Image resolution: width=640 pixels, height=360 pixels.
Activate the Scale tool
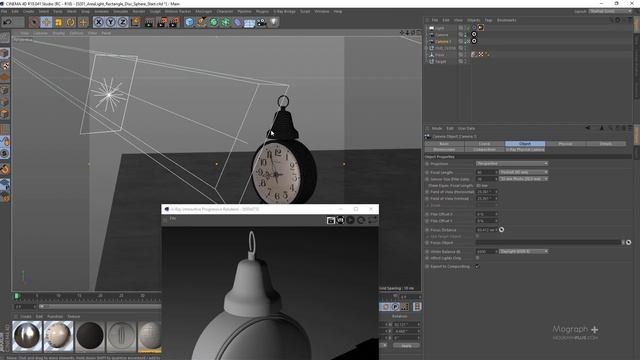(x=58, y=22)
